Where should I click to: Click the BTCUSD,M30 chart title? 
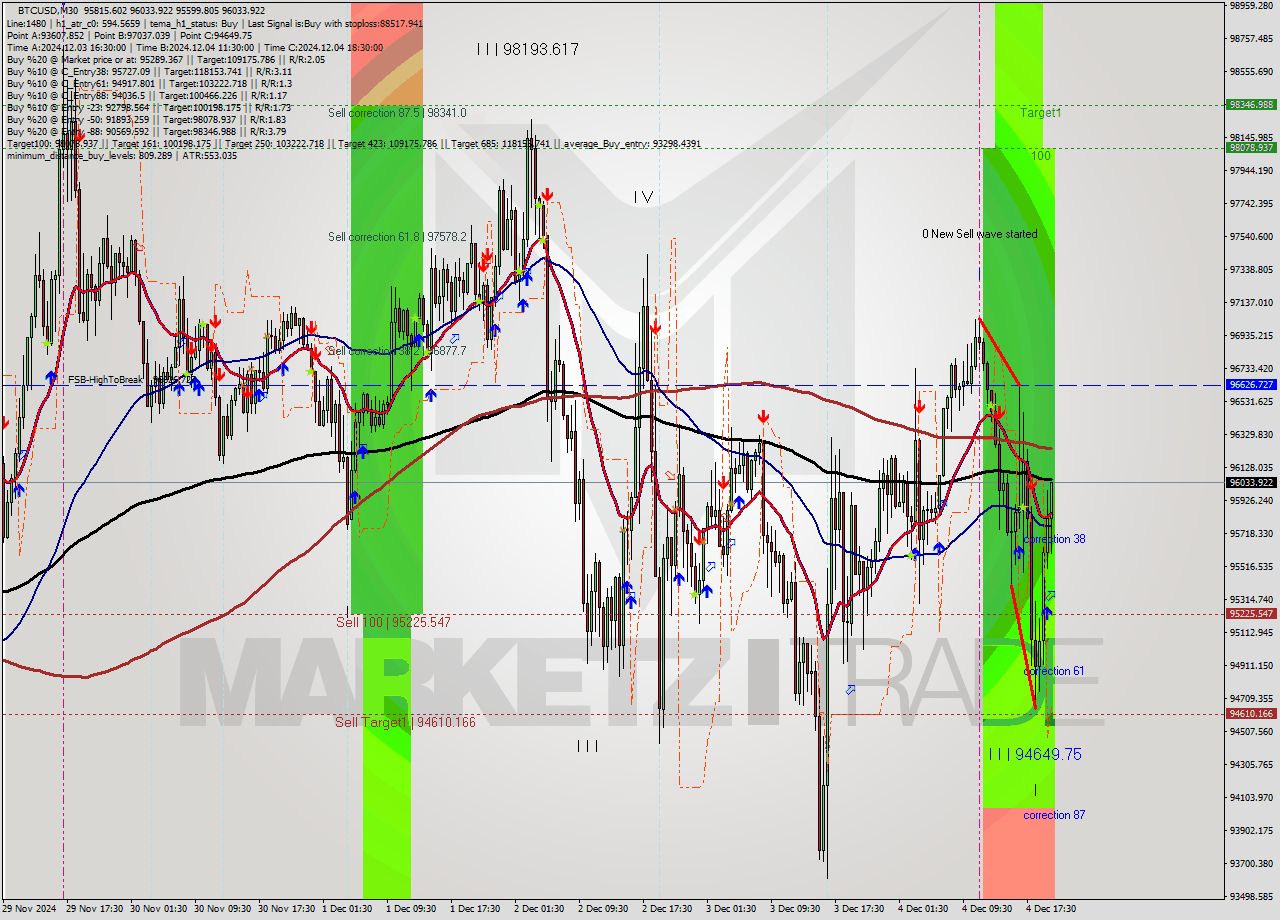47,10
